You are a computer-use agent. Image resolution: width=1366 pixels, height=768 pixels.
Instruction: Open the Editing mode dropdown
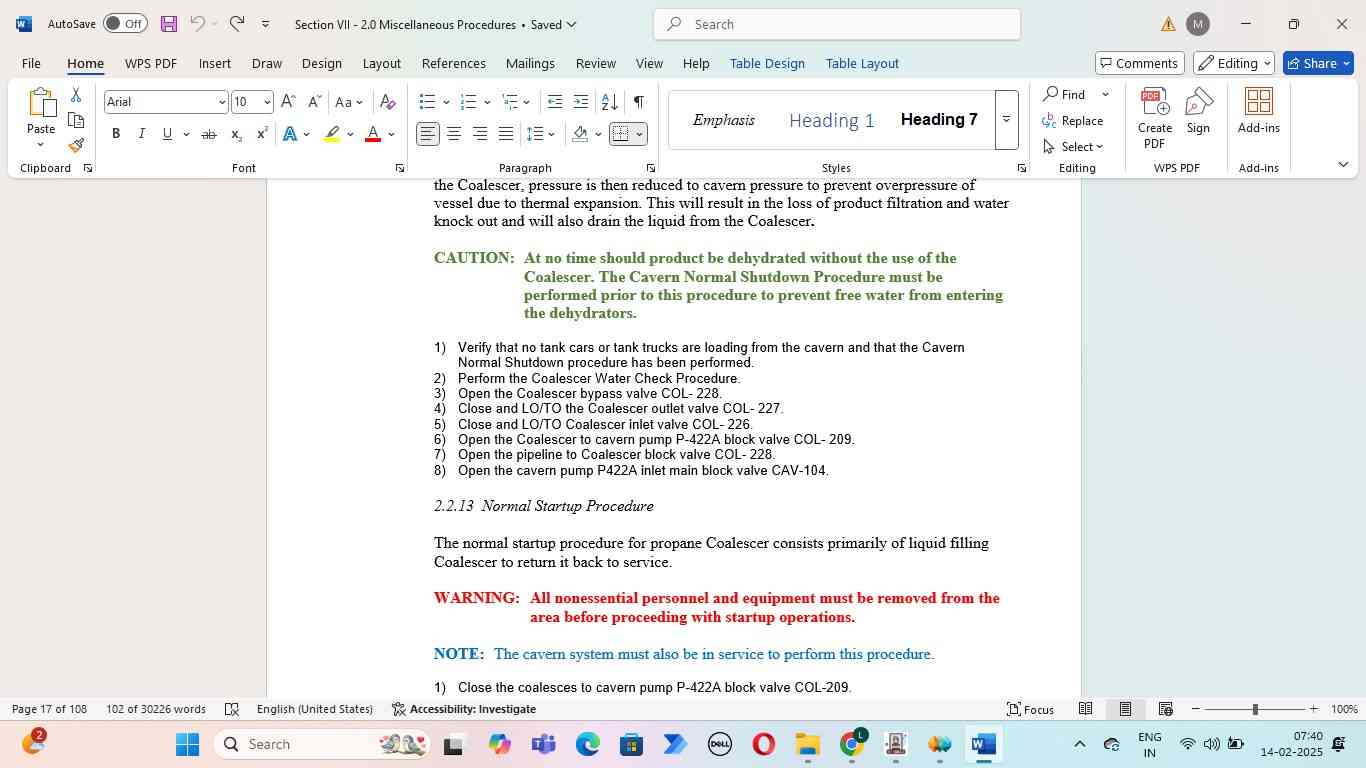pyautogui.click(x=1234, y=63)
